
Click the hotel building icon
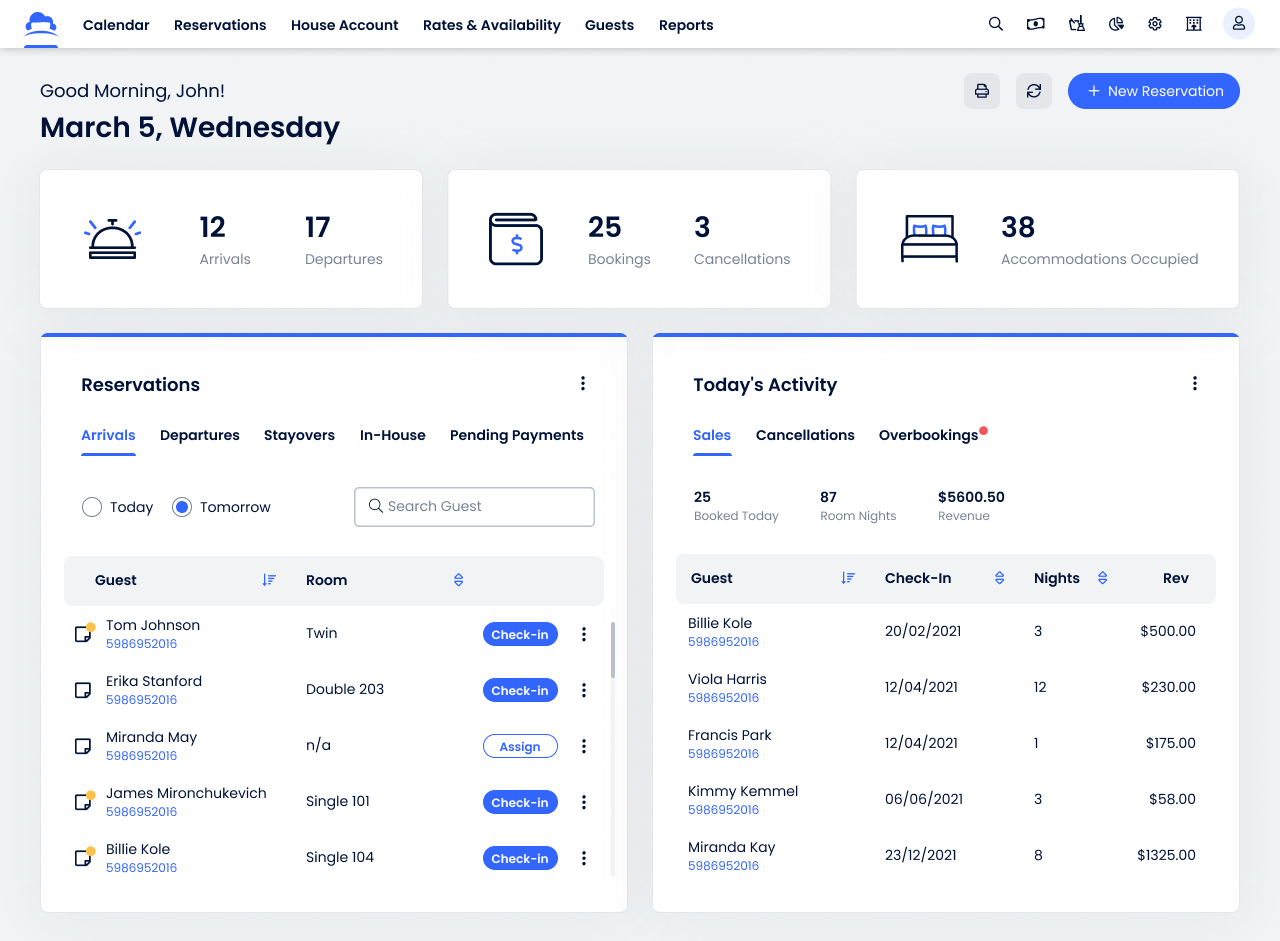(x=1193, y=24)
